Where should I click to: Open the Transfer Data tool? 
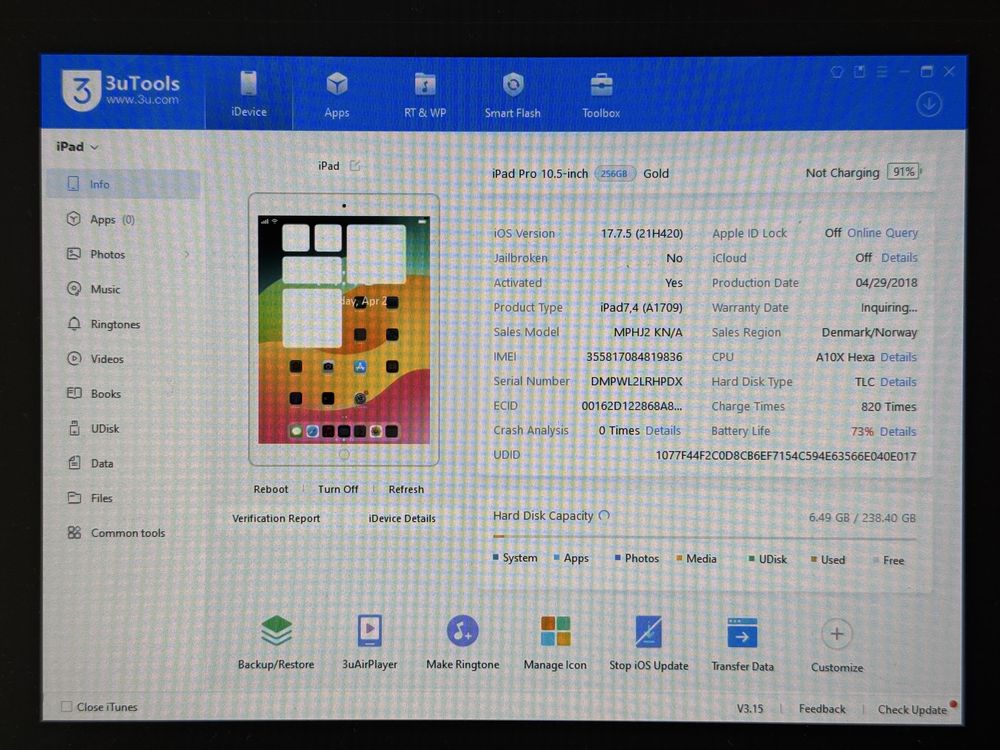click(742, 643)
